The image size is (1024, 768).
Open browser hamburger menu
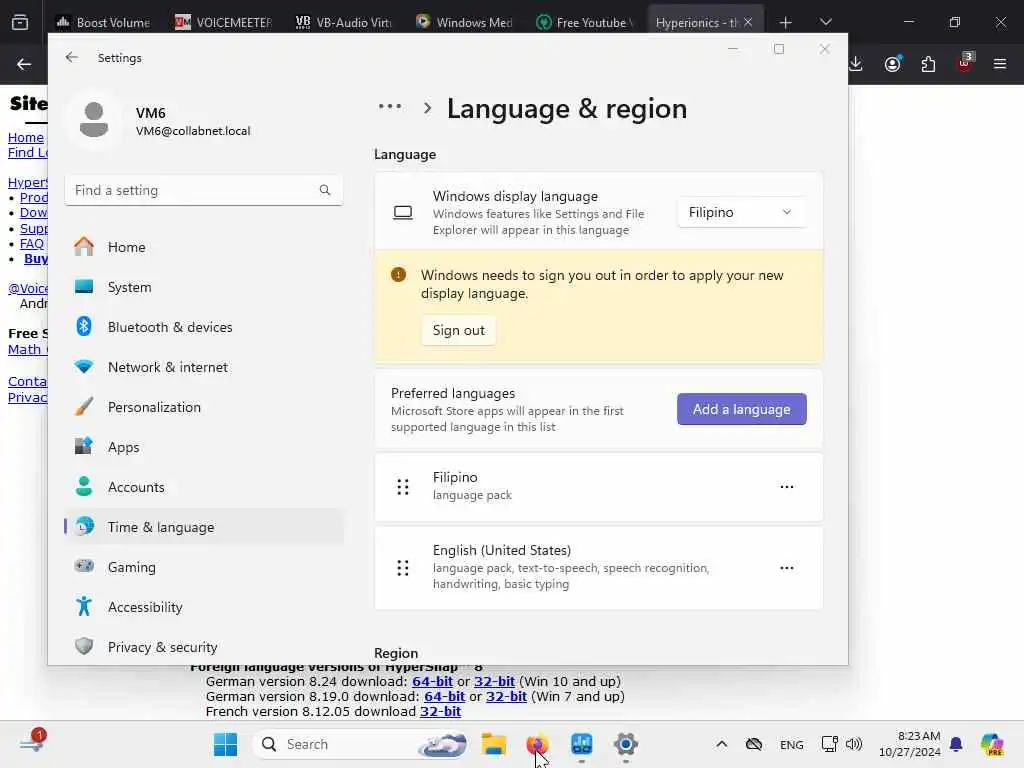point(1000,64)
